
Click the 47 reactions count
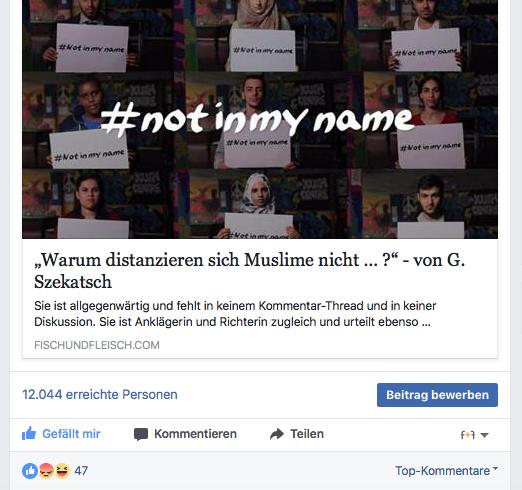pos(81,471)
